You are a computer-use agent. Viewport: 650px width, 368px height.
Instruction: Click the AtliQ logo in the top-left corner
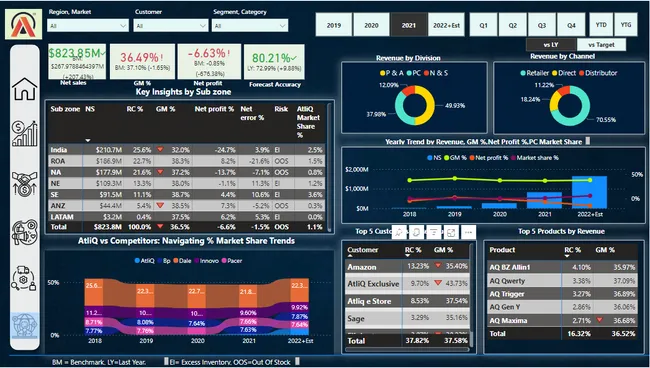click(24, 24)
